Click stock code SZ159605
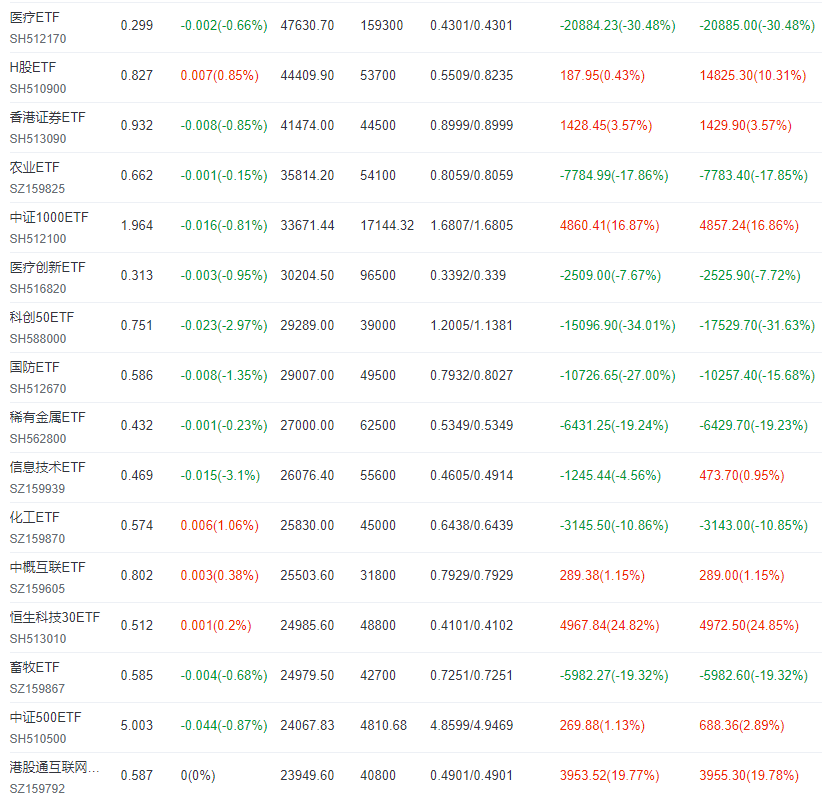This screenshot has height=802, width=822. [37, 589]
